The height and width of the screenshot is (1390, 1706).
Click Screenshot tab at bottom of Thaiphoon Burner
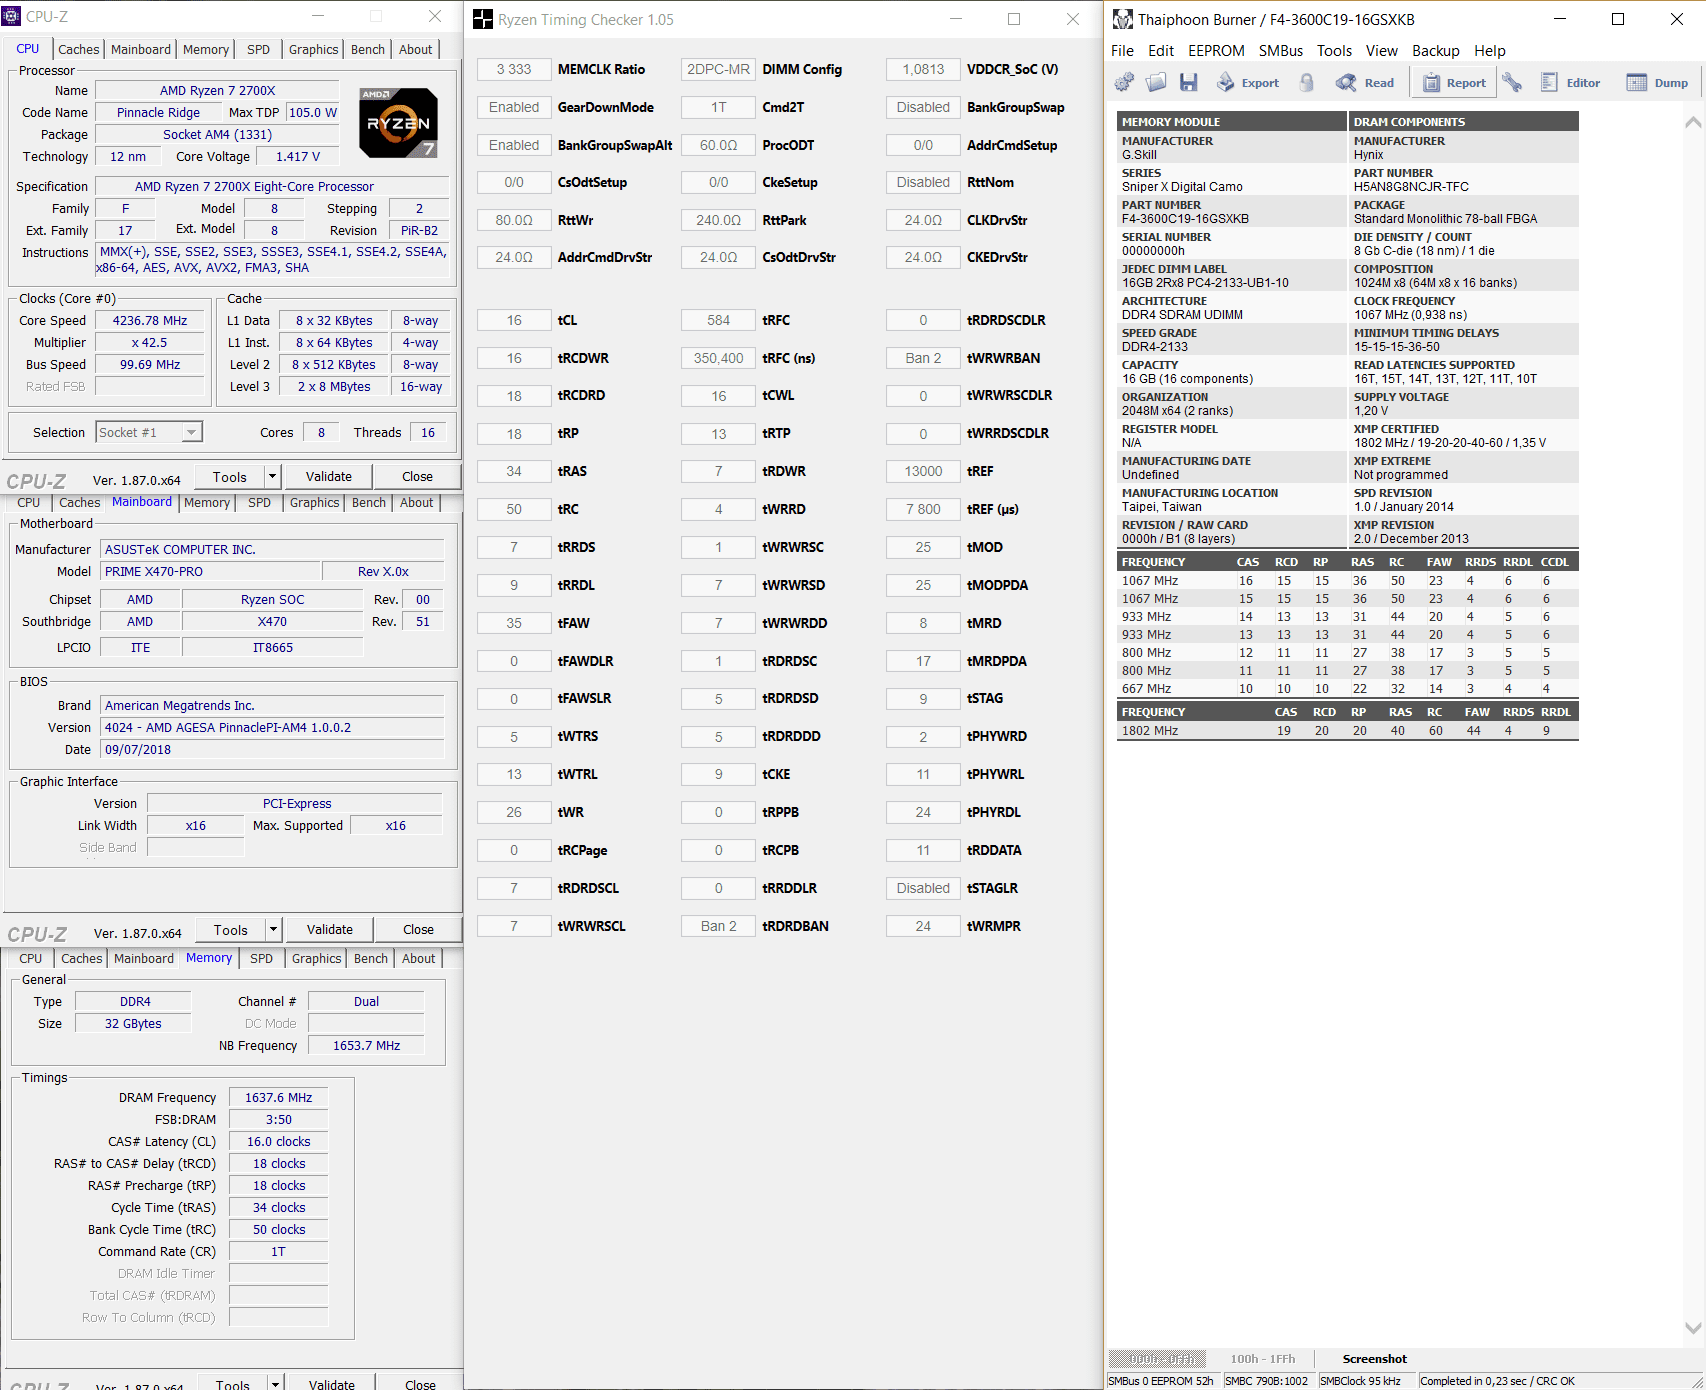tap(1374, 1359)
